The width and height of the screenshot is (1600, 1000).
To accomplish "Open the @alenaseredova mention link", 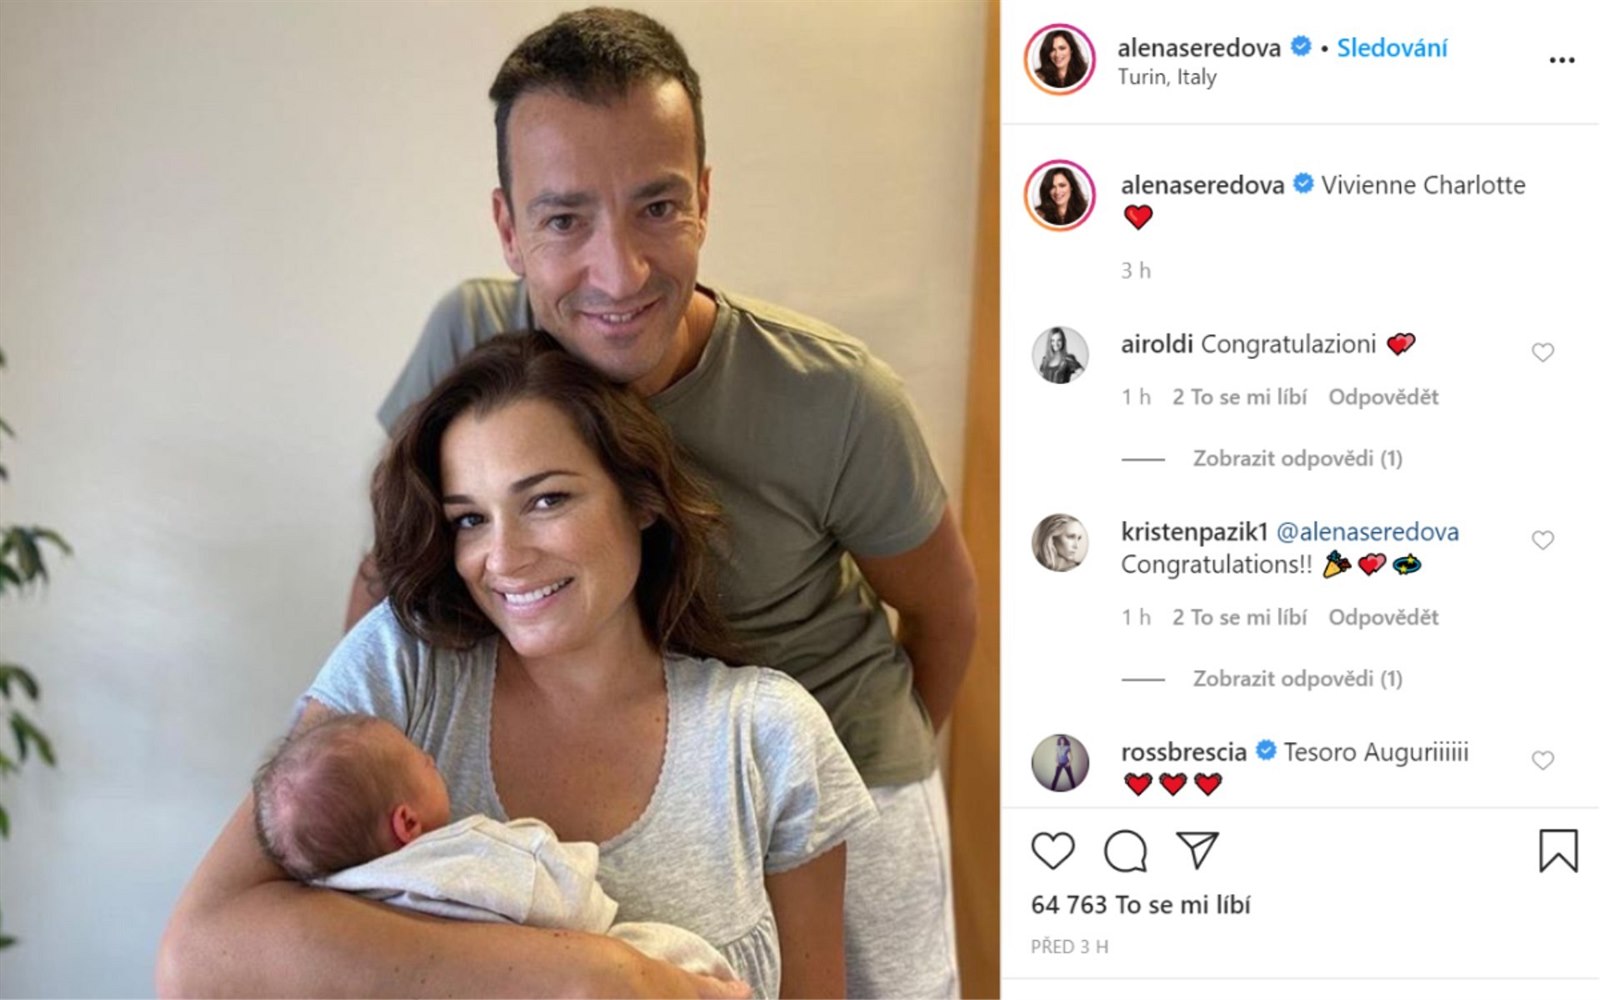I will click(1367, 532).
